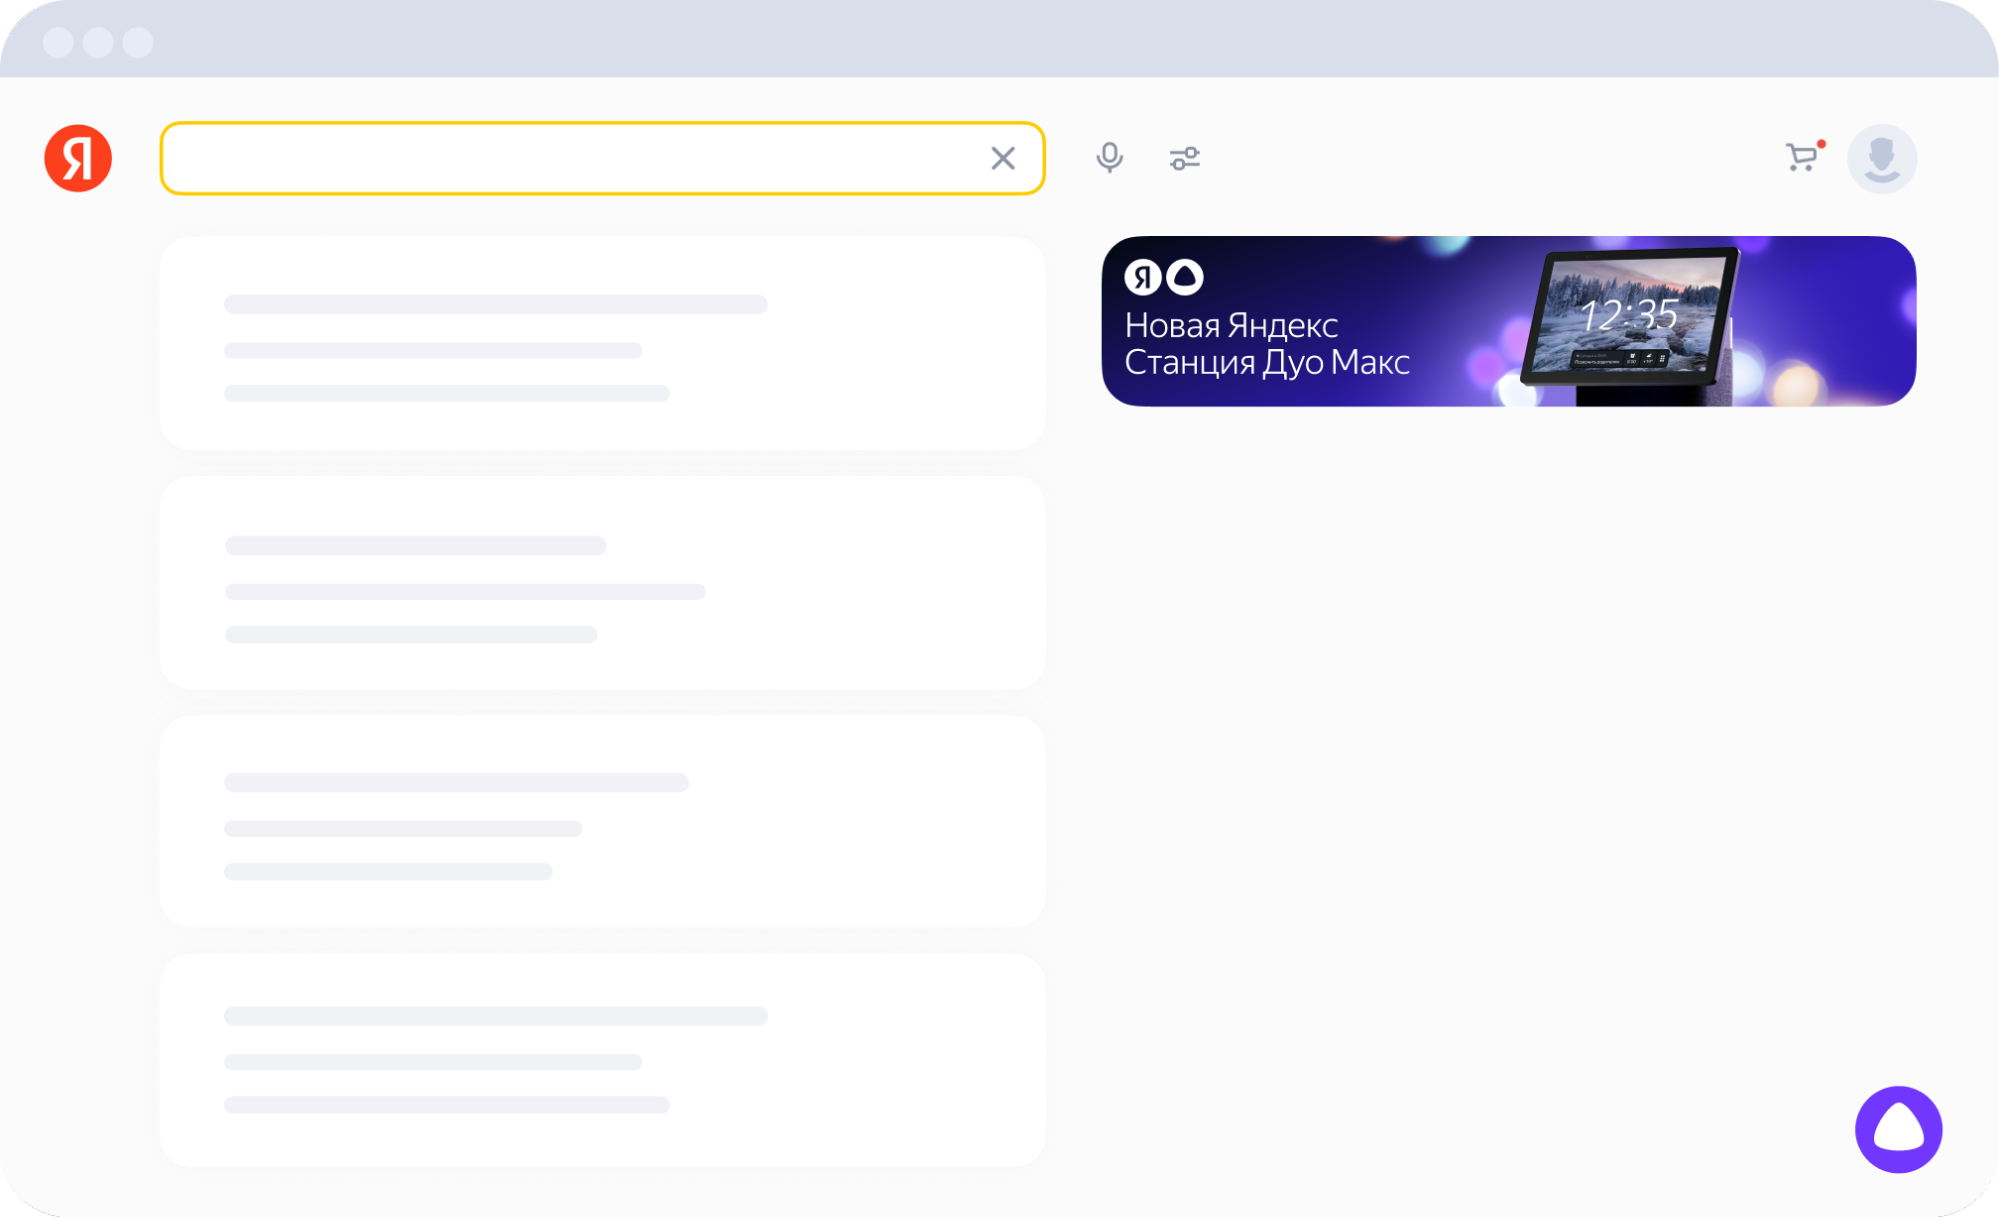Open the Яндекс Станция Дуо Макс banner text

(1266, 344)
